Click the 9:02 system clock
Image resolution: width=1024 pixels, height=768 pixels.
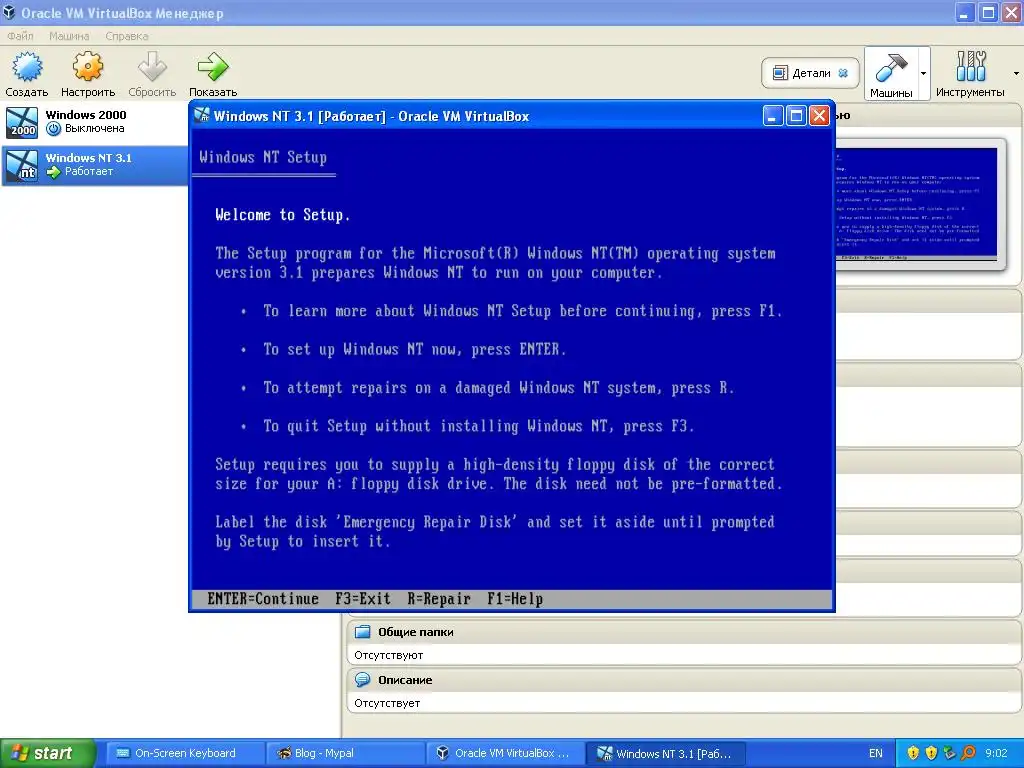[996, 753]
